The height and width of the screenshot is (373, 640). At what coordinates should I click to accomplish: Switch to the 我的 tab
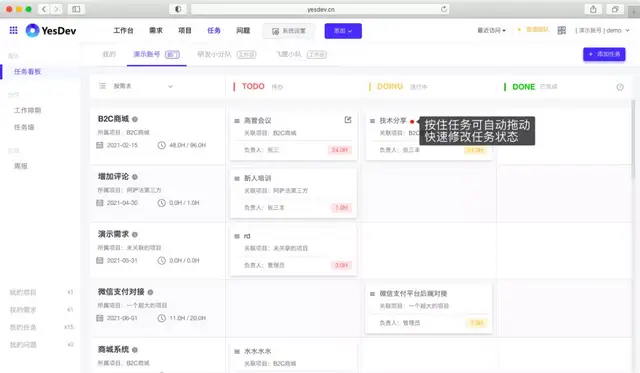point(109,54)
